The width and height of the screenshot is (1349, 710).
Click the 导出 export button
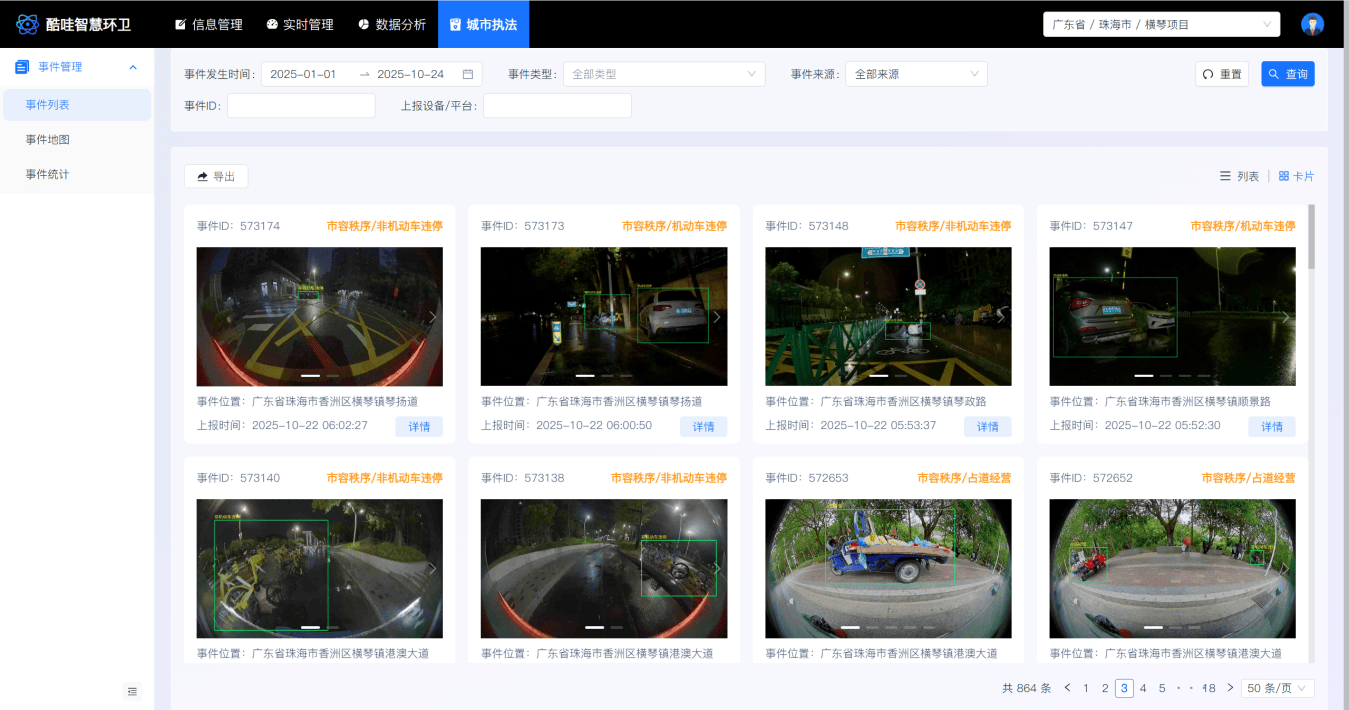click(x=216, y=176)
